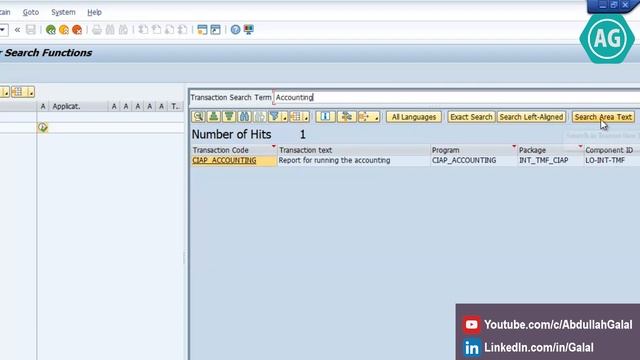Click the Find Next icon in the standard toolbar

point(123,29)
